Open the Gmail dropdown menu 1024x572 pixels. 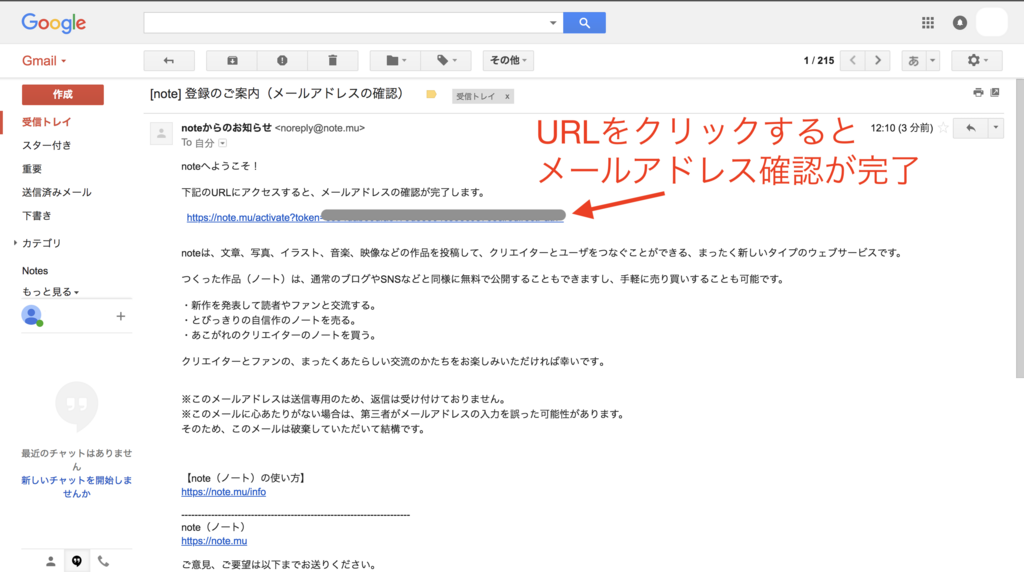(44, 61)
